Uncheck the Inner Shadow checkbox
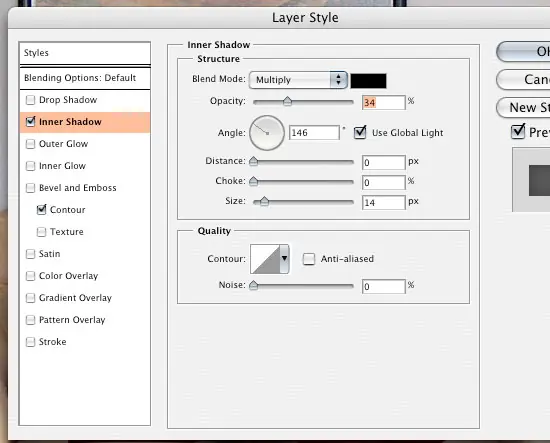 tap(31, 122)
